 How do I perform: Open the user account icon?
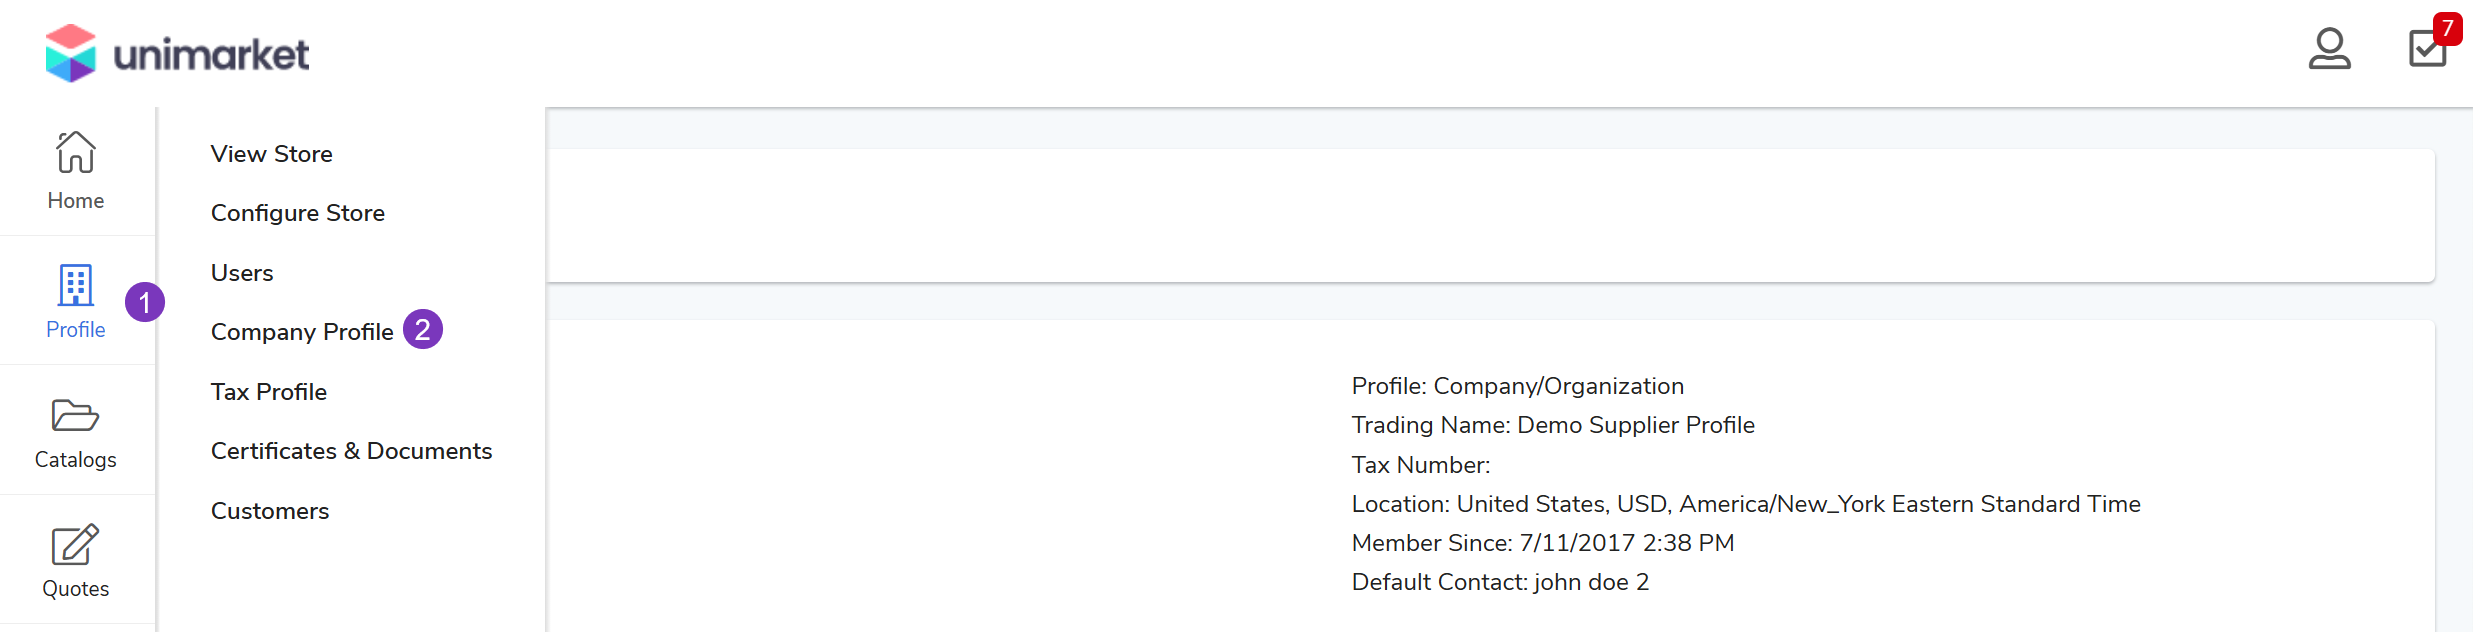tap(2329, 48)
